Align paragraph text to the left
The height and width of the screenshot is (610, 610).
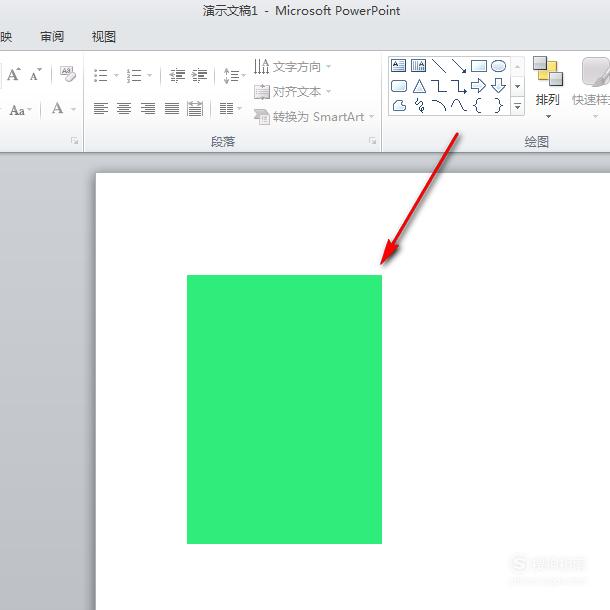(x=101, y=109)
